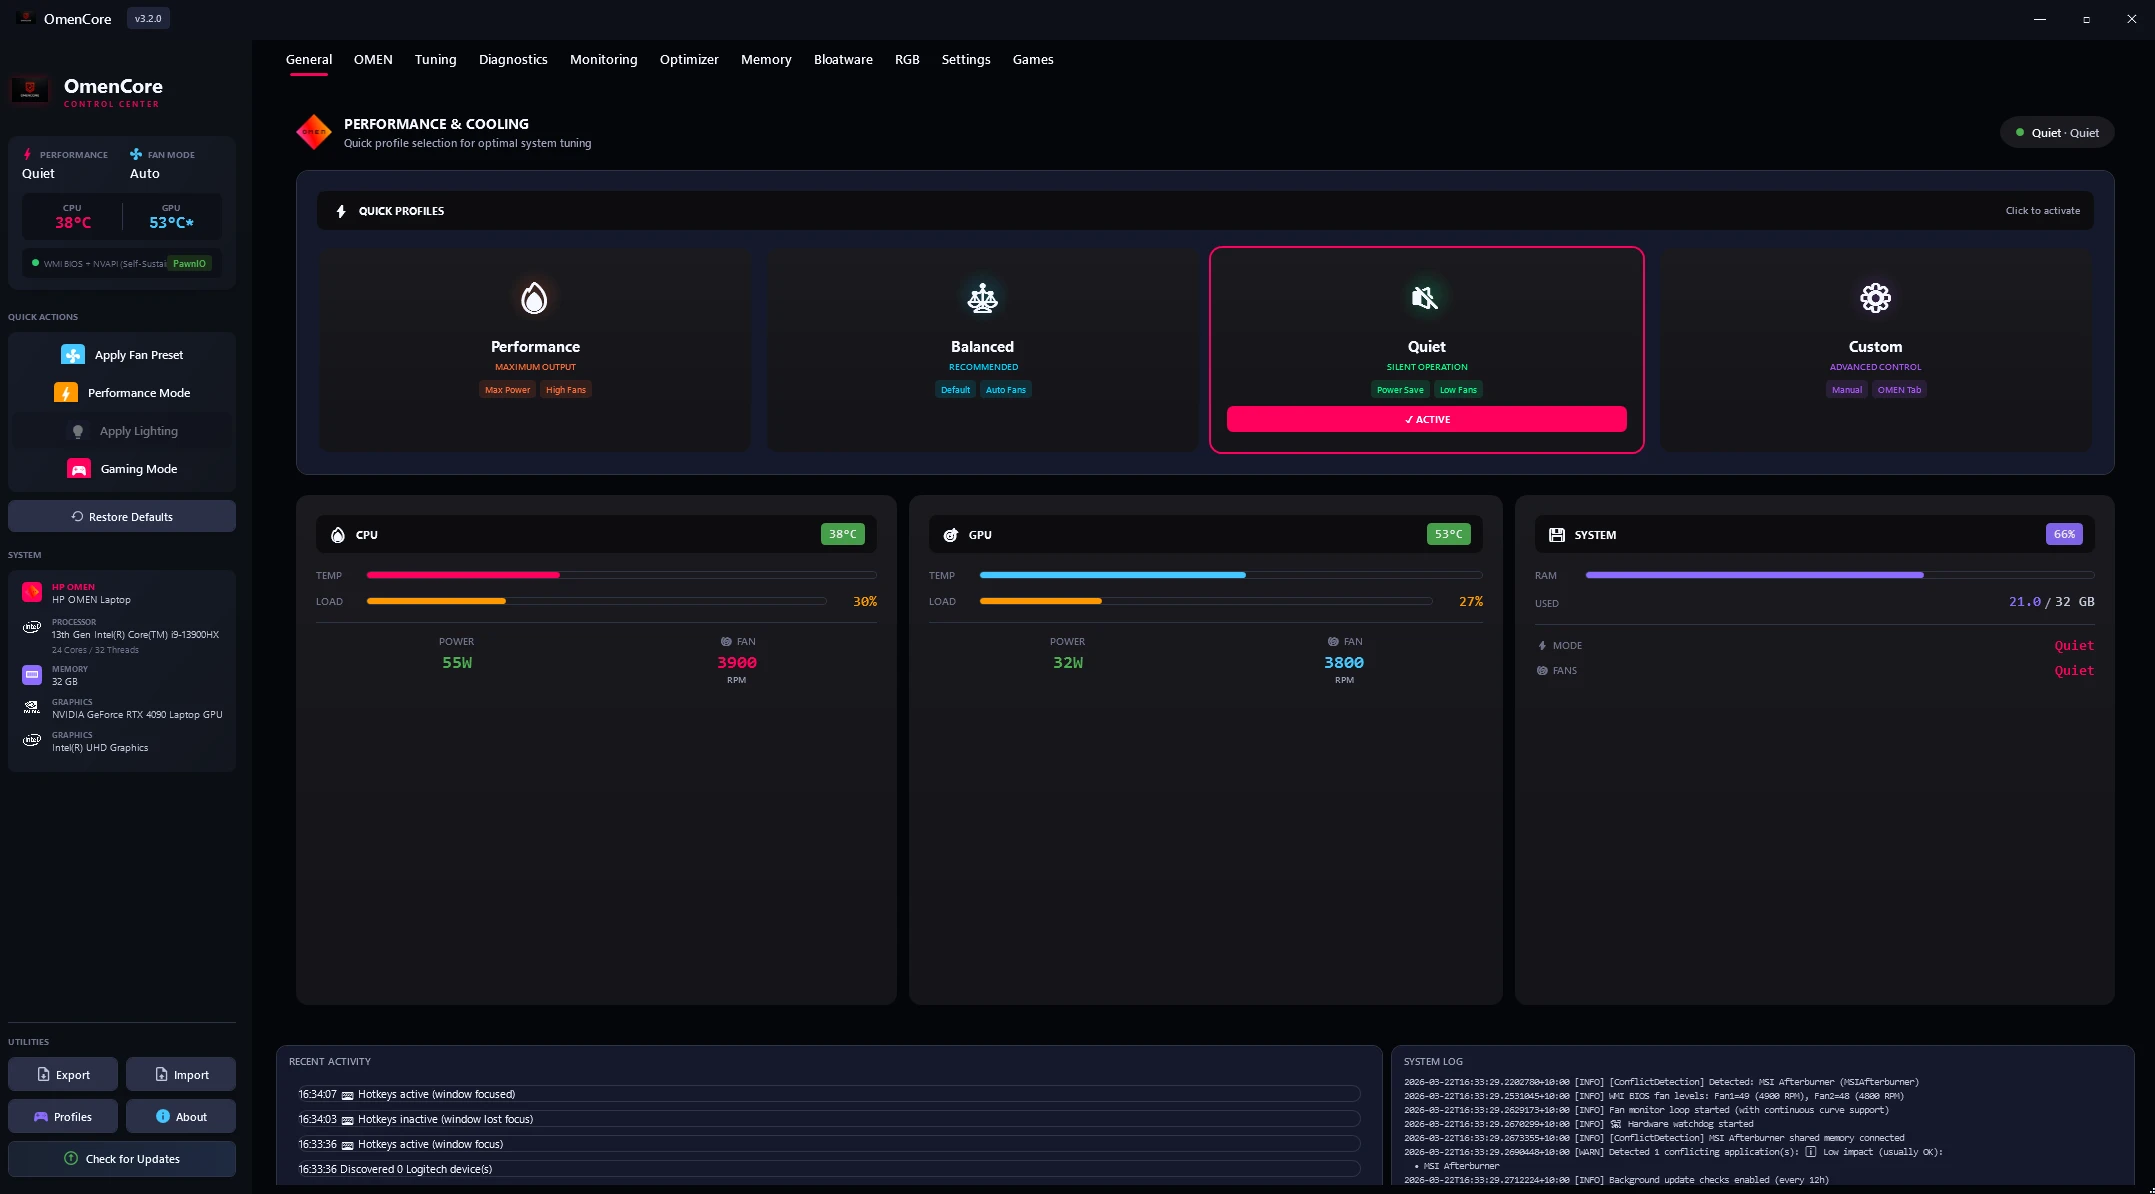Click the ACTIVE button on Quiet profile
2155x1194 pixels.
[x=1427, y=419]
